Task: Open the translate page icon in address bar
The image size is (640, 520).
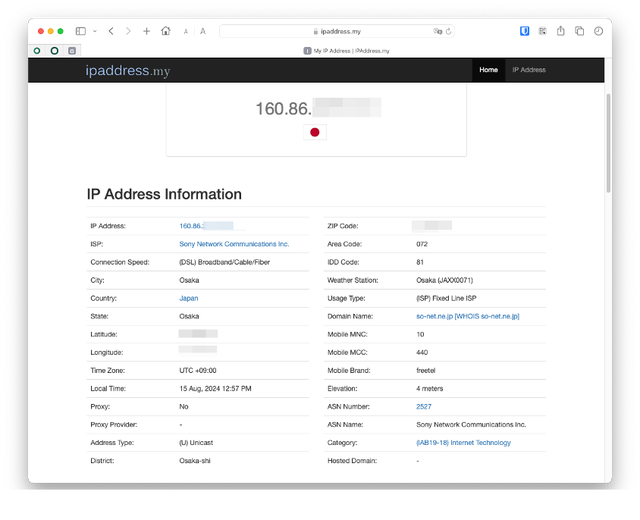Action: tap(437, 31)
